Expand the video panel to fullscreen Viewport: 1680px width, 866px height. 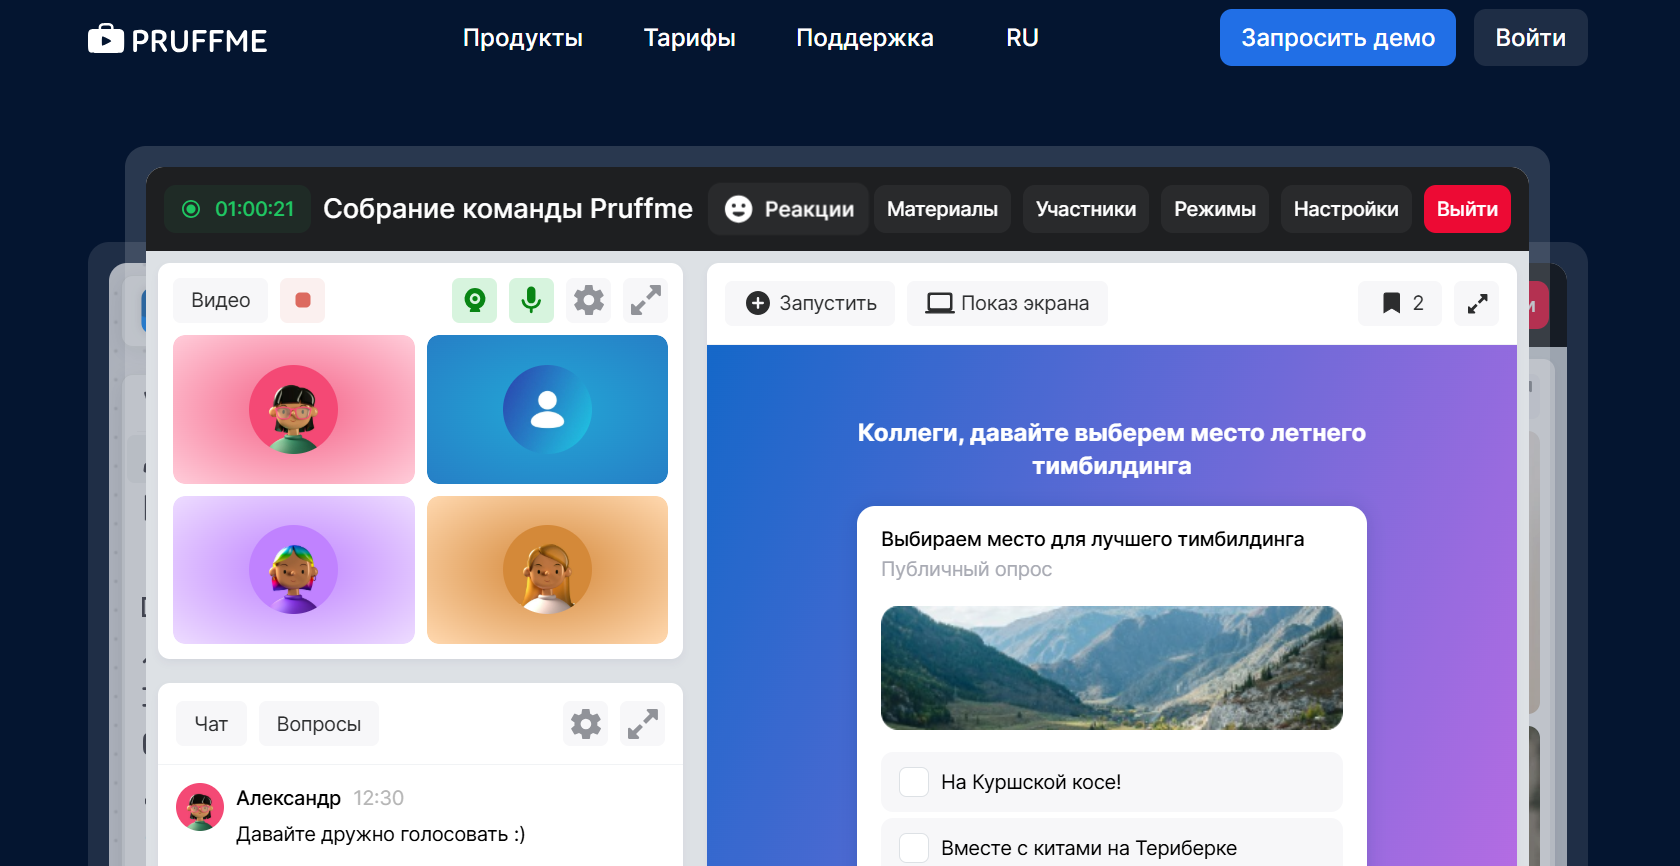click(x=646, y=300)
